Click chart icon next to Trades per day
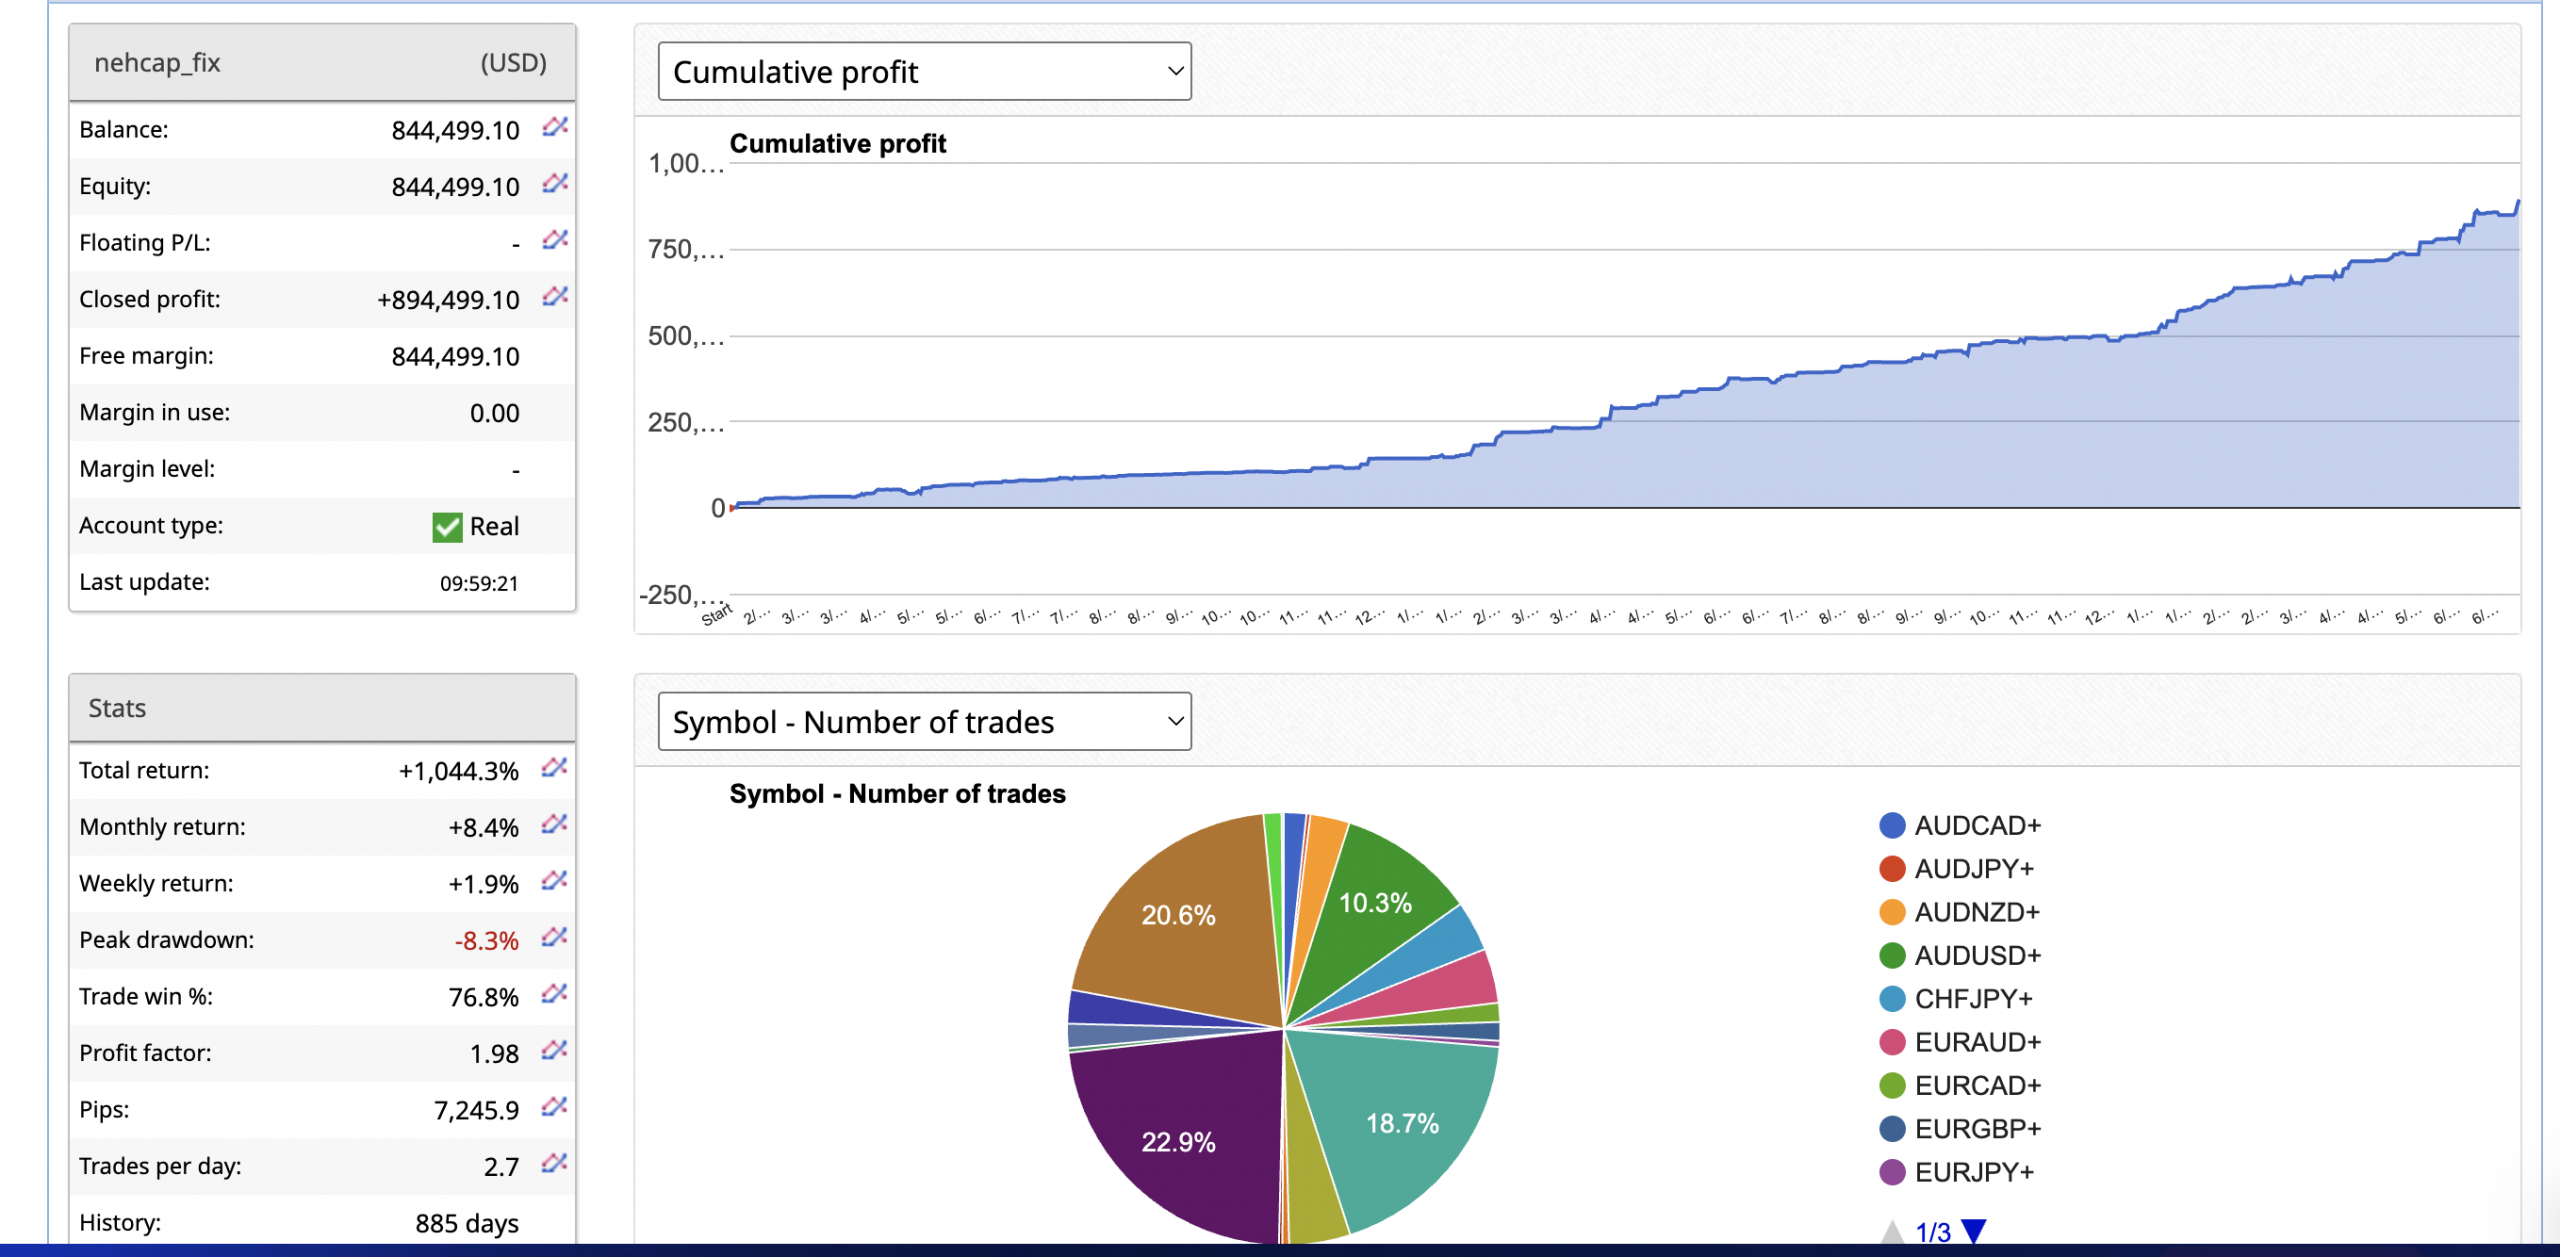 click(554, 1164)
